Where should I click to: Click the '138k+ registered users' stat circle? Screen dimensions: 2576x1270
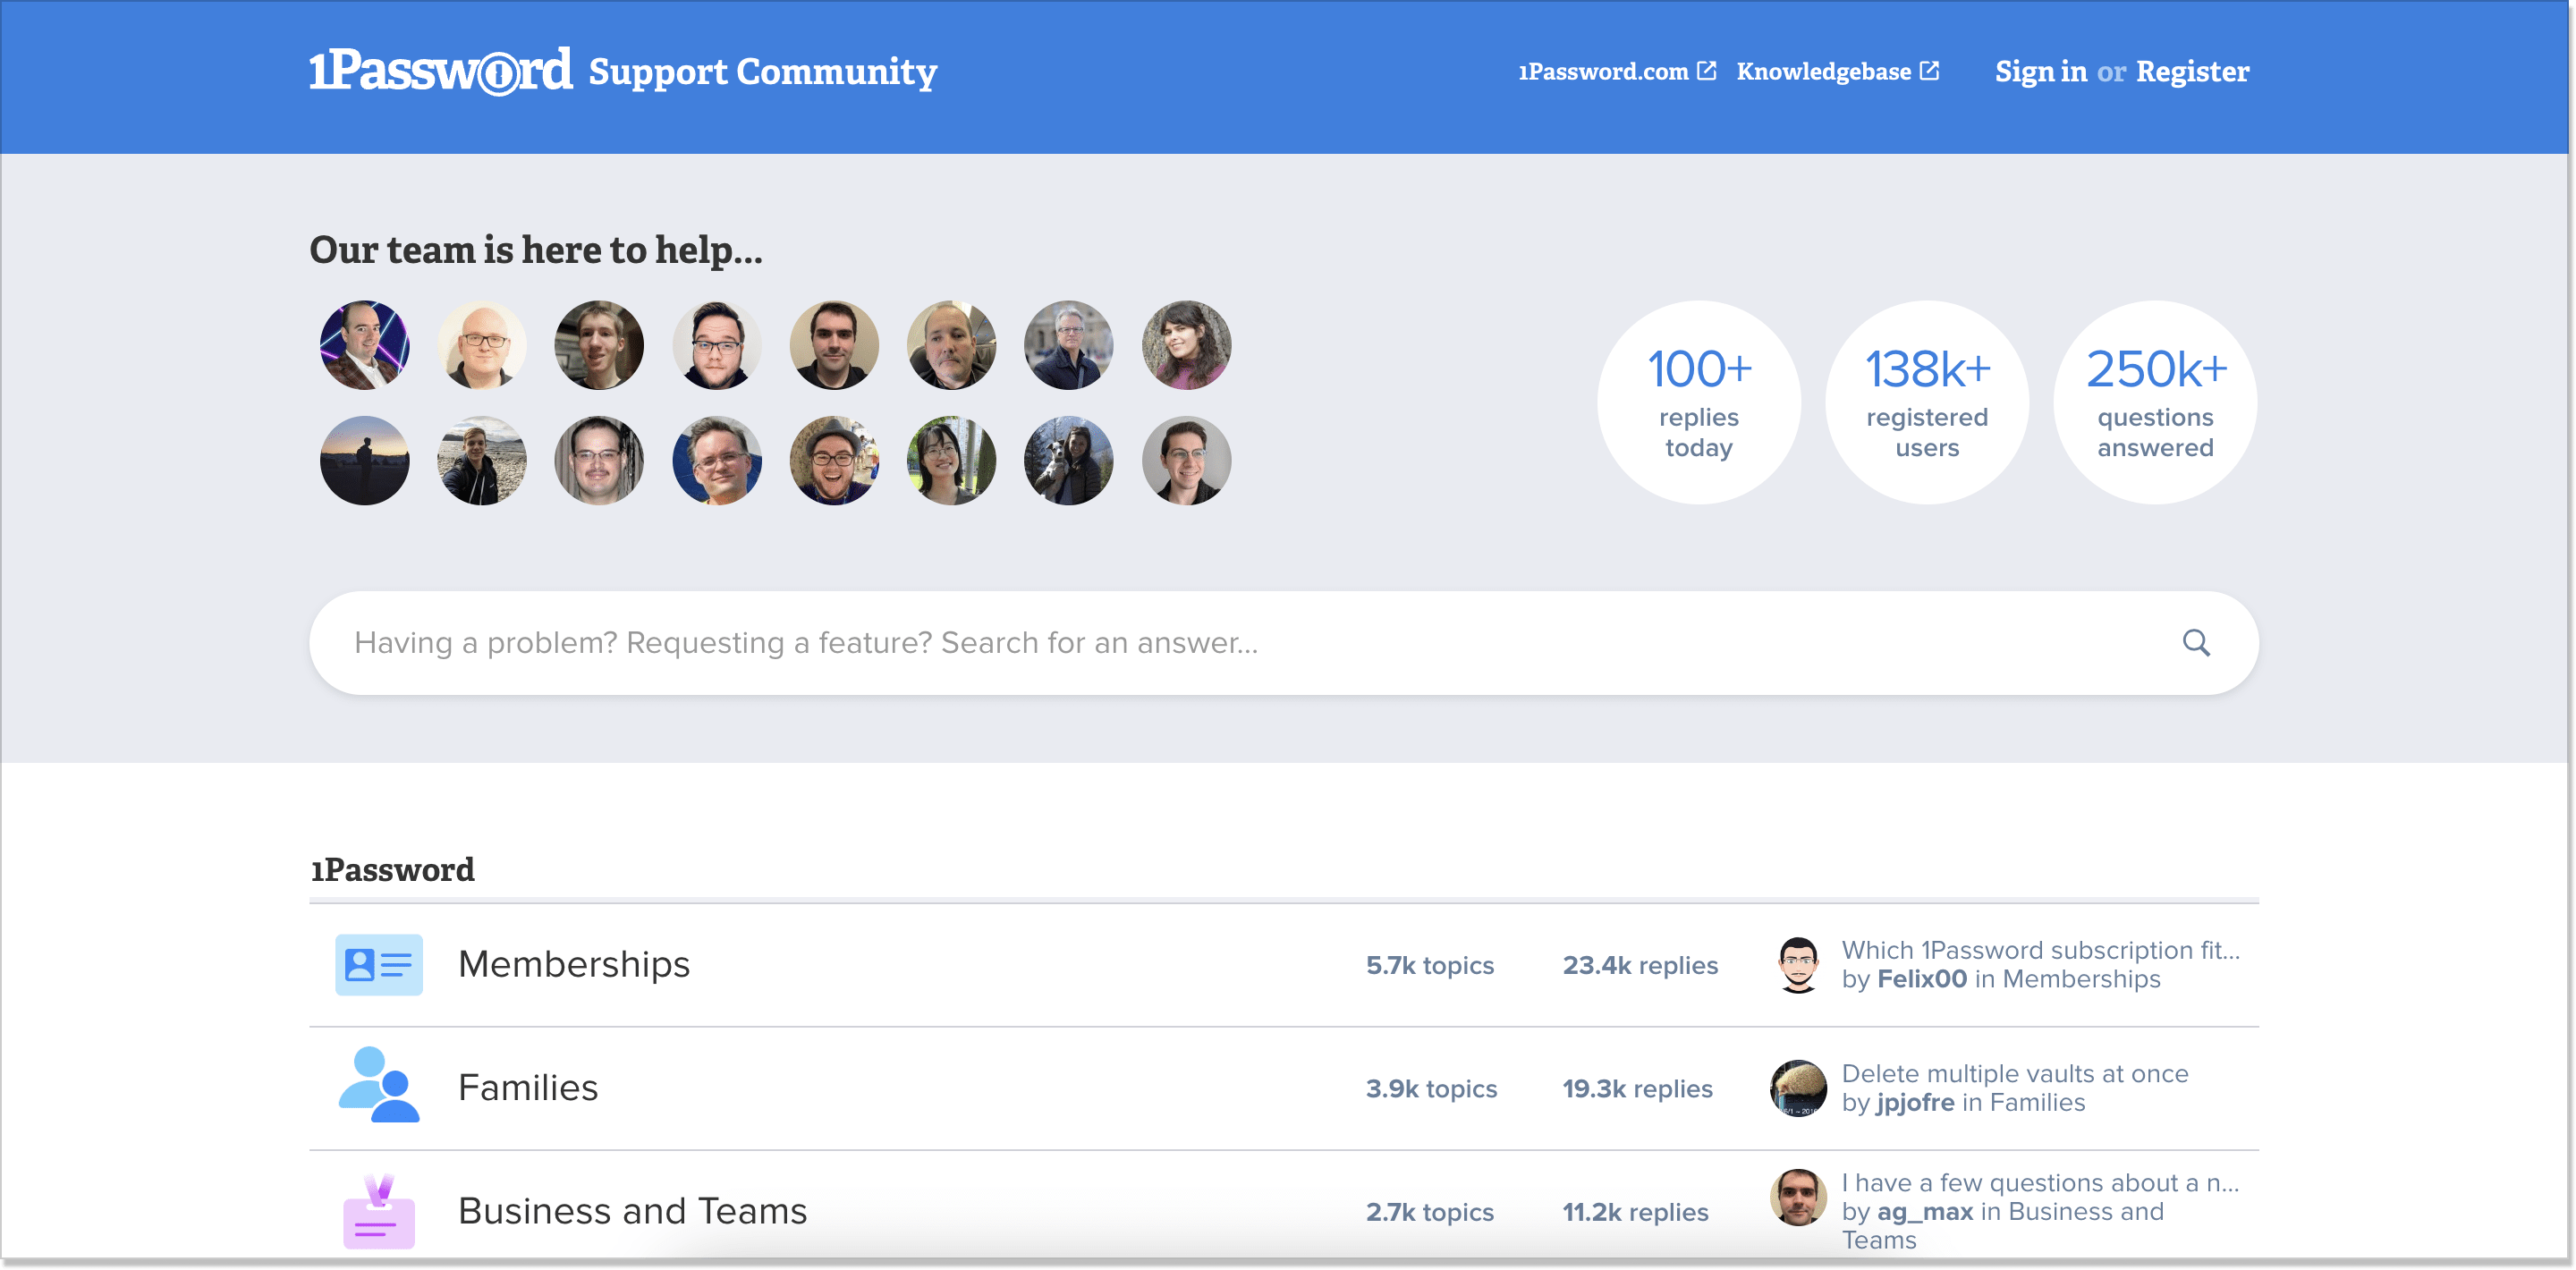point(1926,402)
